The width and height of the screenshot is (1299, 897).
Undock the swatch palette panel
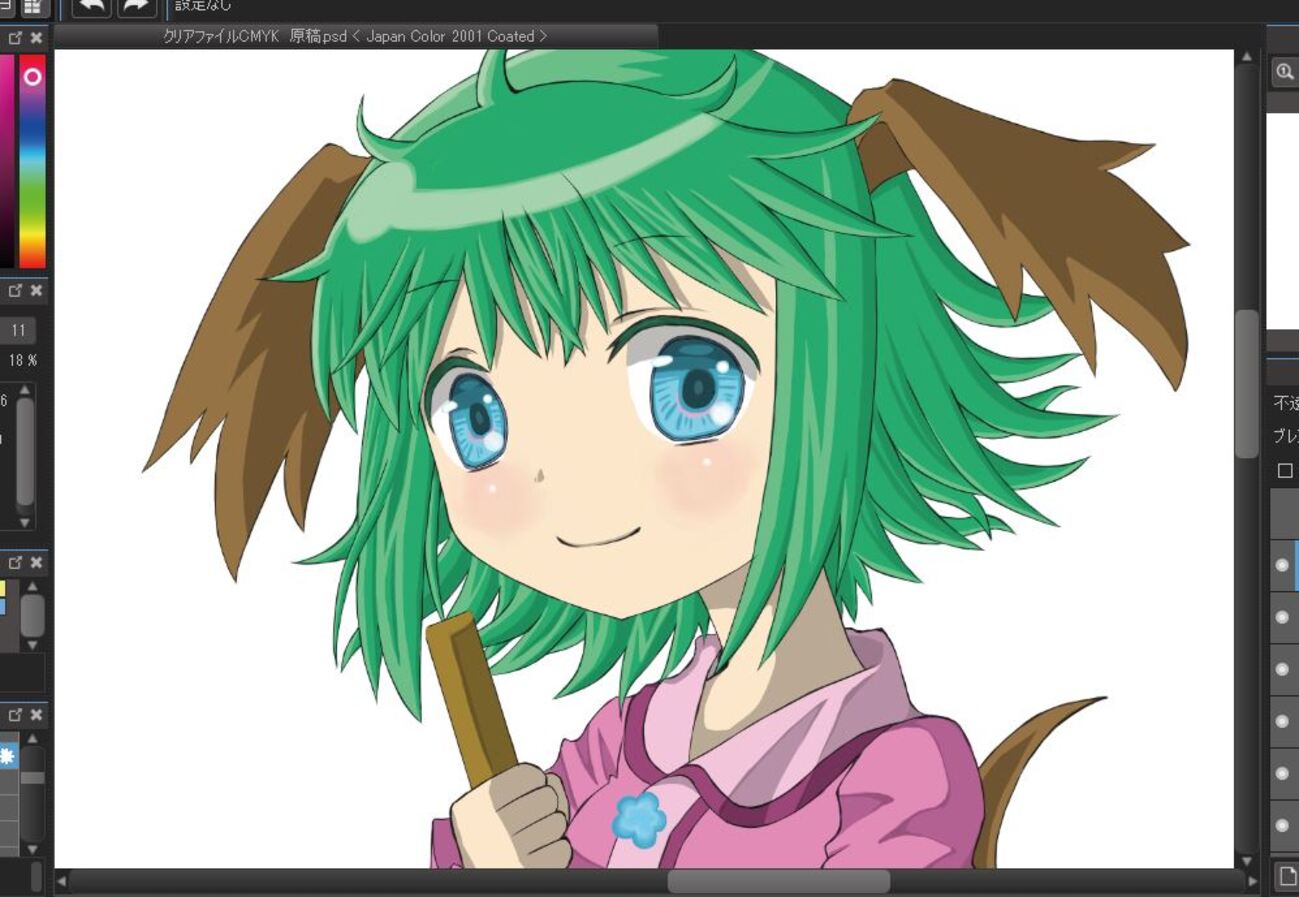(x=16, y=563)
